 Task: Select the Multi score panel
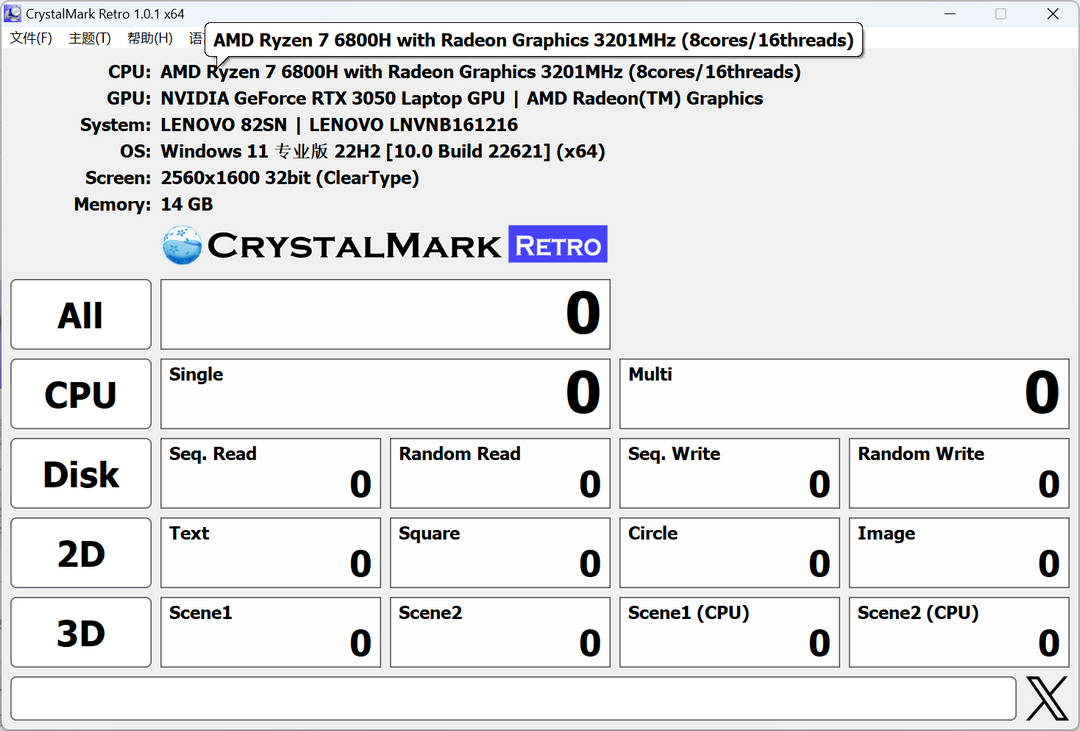coord(844,393)
